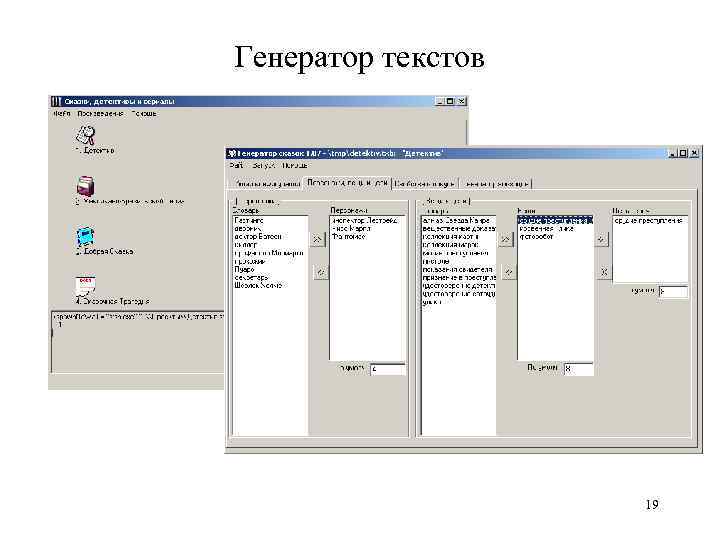Select Шерлок Холмс in the Словарь list
The height and width of the screenshot is (540, 720).
(x=258, y=285)
